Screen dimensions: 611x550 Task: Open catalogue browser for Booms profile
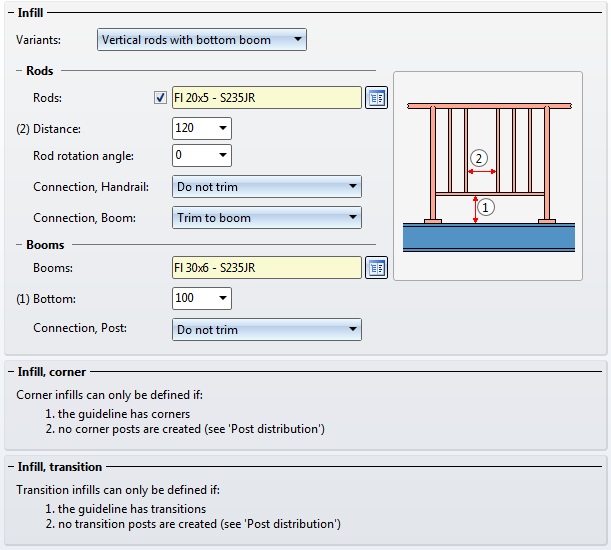point(376,268)
